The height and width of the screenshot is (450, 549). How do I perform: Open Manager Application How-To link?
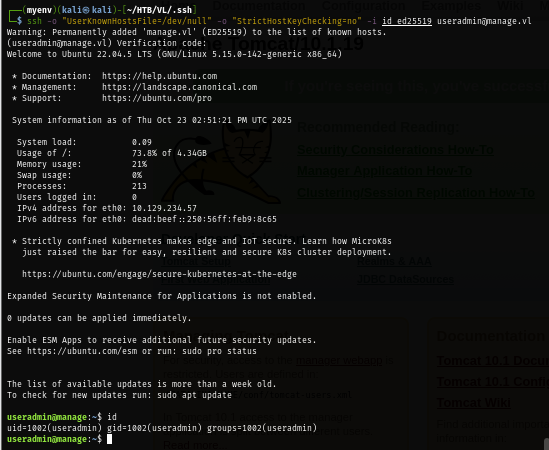coord(384,171)
